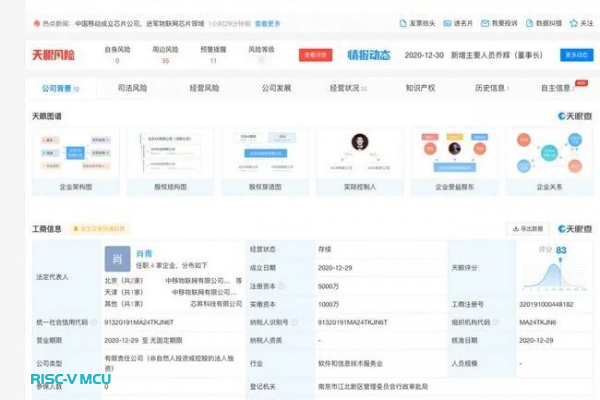Go to the 公司发展 tab
This screenshot has width=600, height=400.
[276, 88]
